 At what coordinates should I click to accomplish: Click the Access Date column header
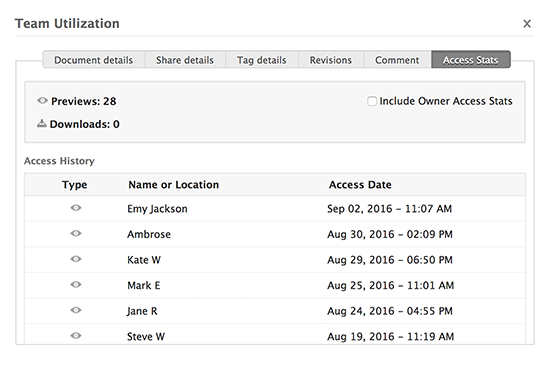(360, 185)
